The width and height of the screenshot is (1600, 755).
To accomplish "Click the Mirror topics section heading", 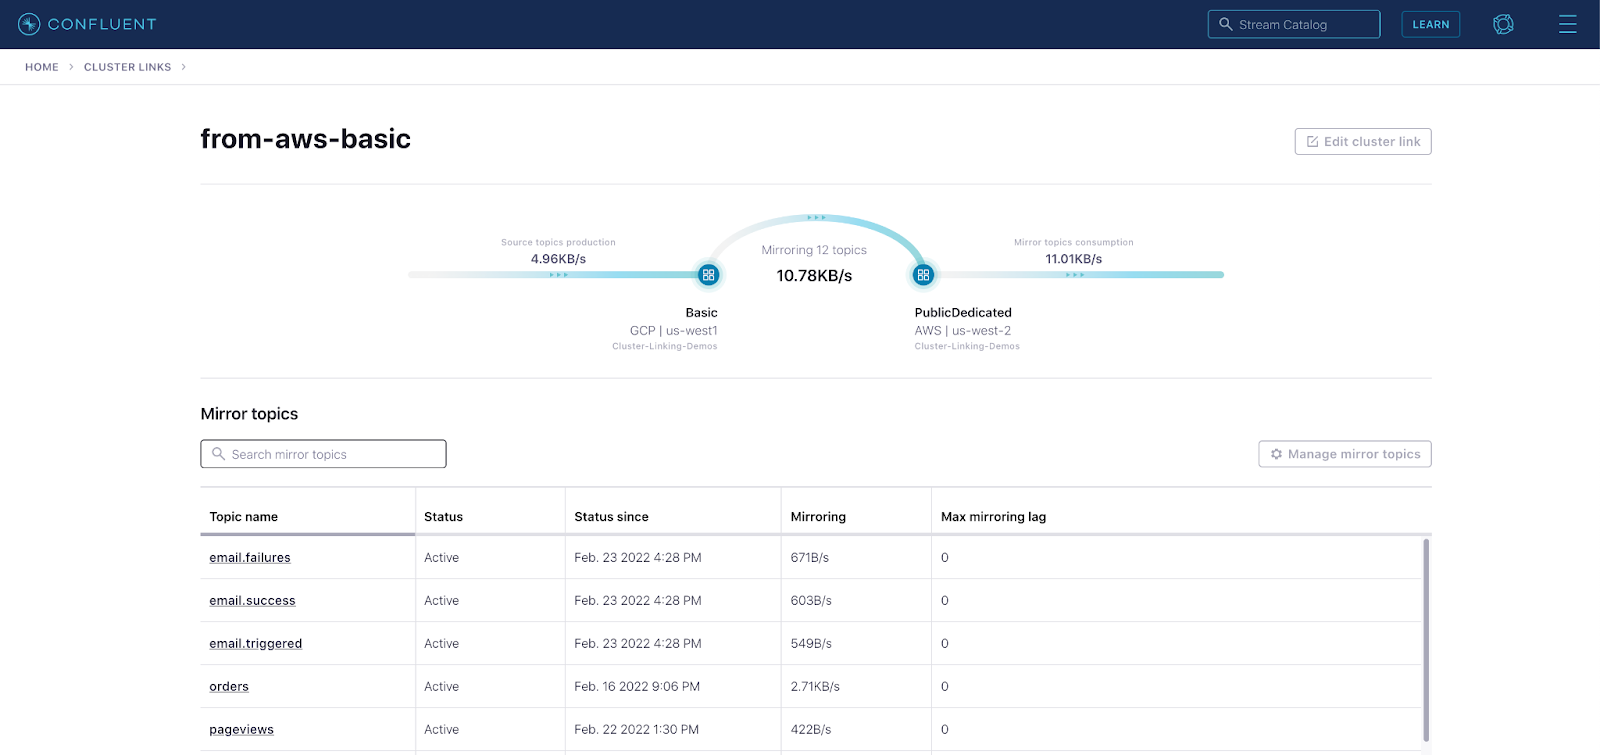I will pos(249,414).
